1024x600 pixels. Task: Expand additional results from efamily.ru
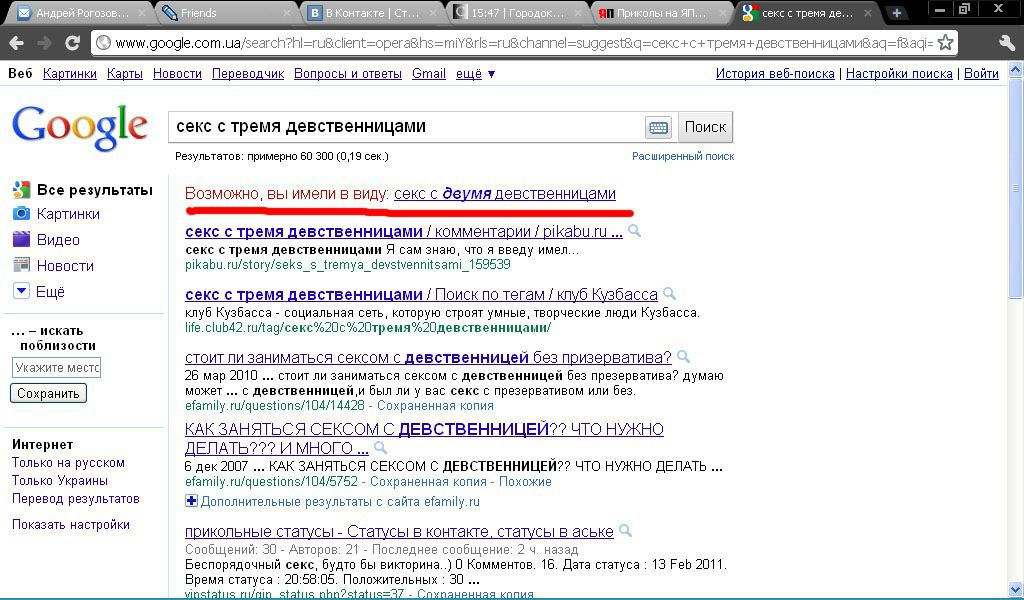(x=192, y=501)
